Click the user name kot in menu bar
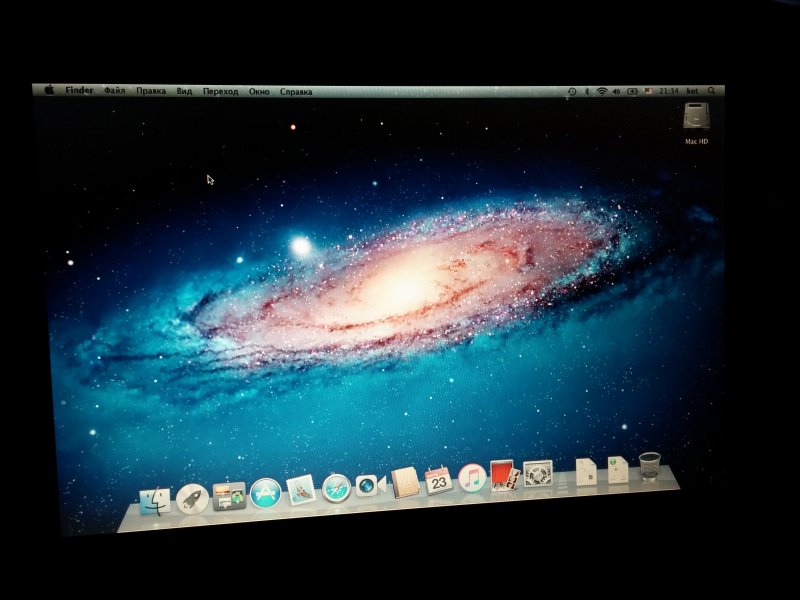Image resolution: width=800 pixels, height=600 pixels. 692,91
